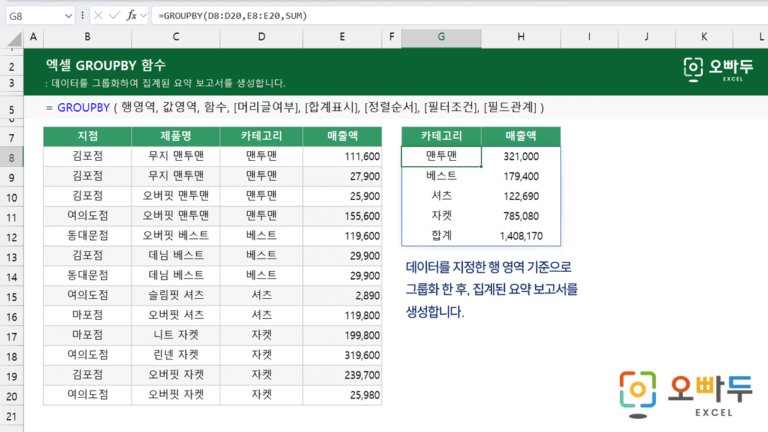Select the 오버핏 셔츠 product cell
This screenshot has height=432, width=768.
point(176,315)
